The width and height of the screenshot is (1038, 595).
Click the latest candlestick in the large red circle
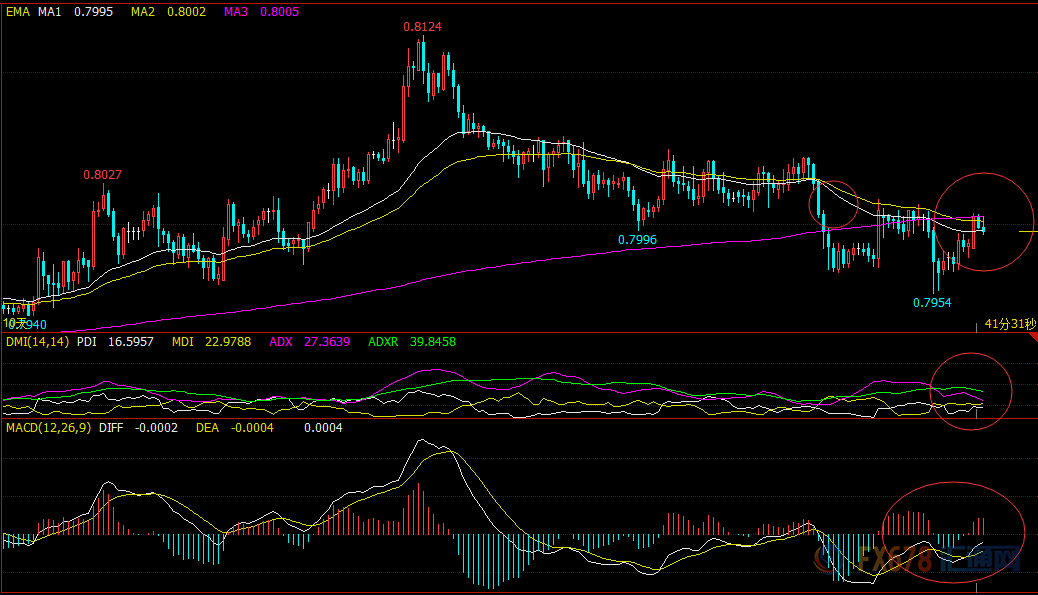coord(984,229)
